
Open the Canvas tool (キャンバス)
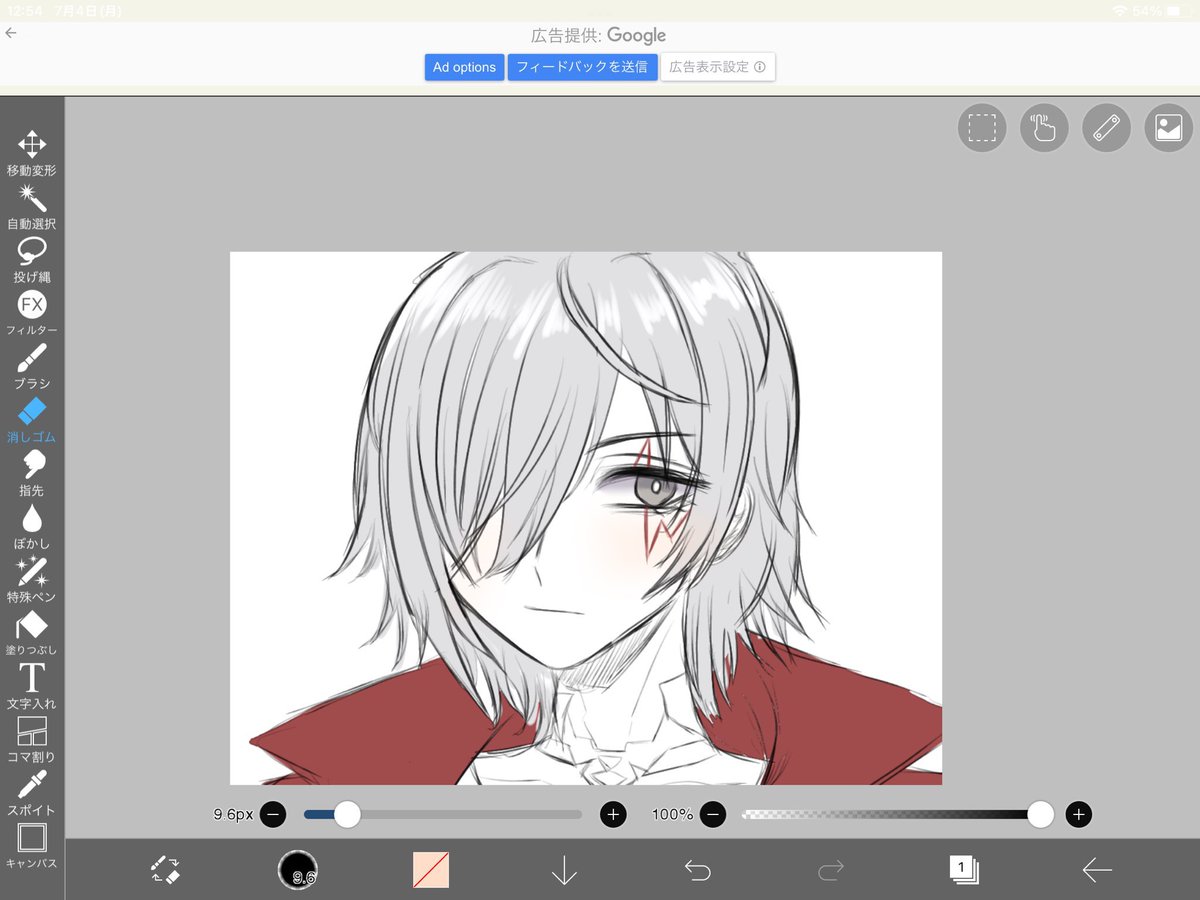pos(32,846)
